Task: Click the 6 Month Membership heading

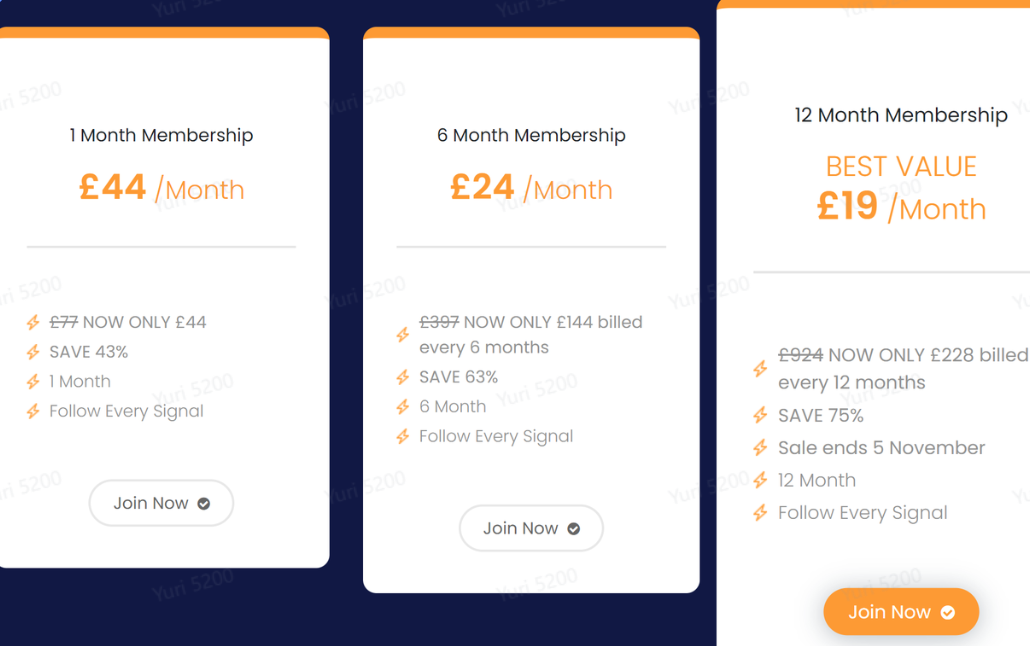Action: point(531,135)
